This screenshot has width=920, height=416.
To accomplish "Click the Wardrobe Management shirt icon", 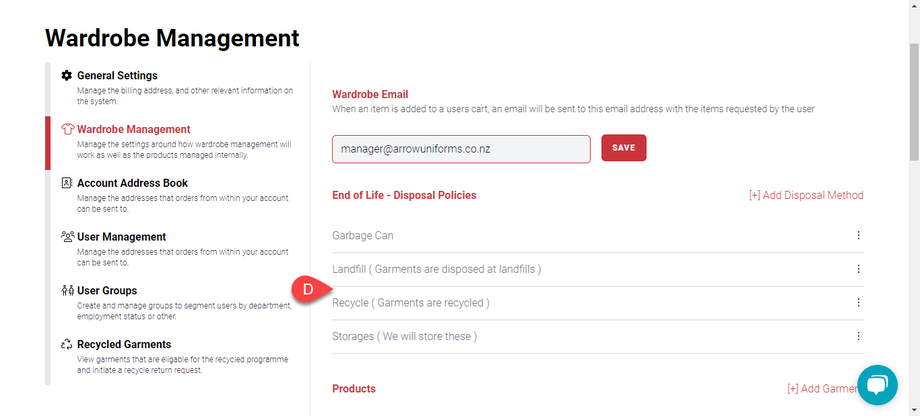I will tap(67, 129).
